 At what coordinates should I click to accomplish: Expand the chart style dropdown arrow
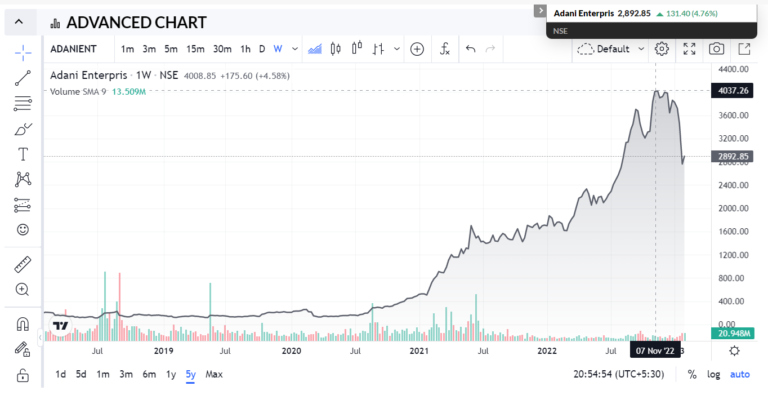[397, 49]
